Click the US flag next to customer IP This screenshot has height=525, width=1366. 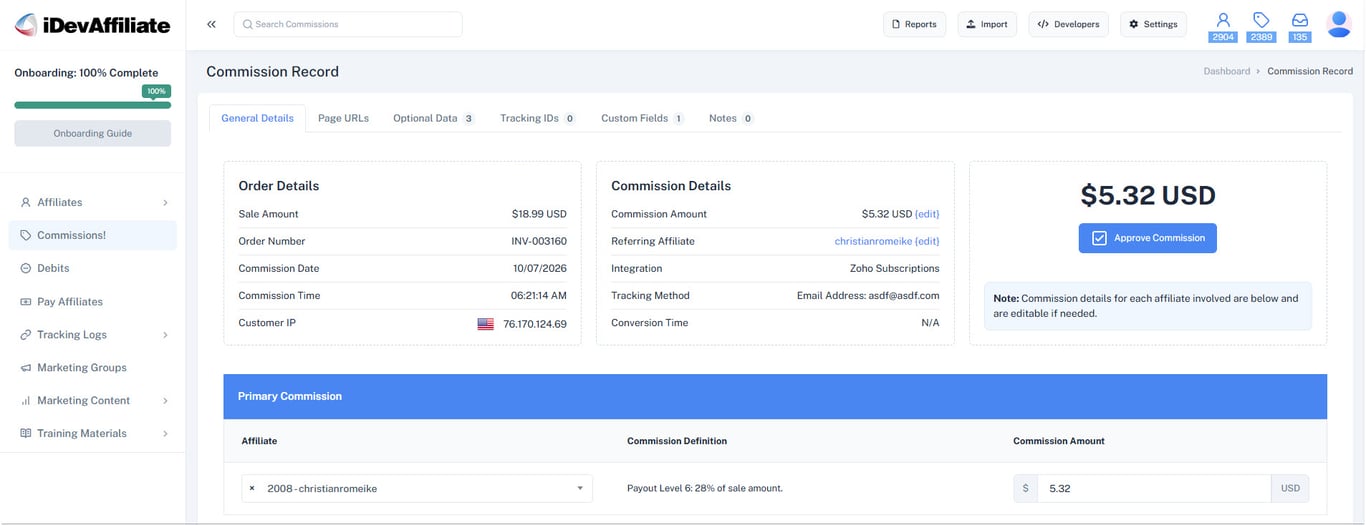tap(485, 324)
